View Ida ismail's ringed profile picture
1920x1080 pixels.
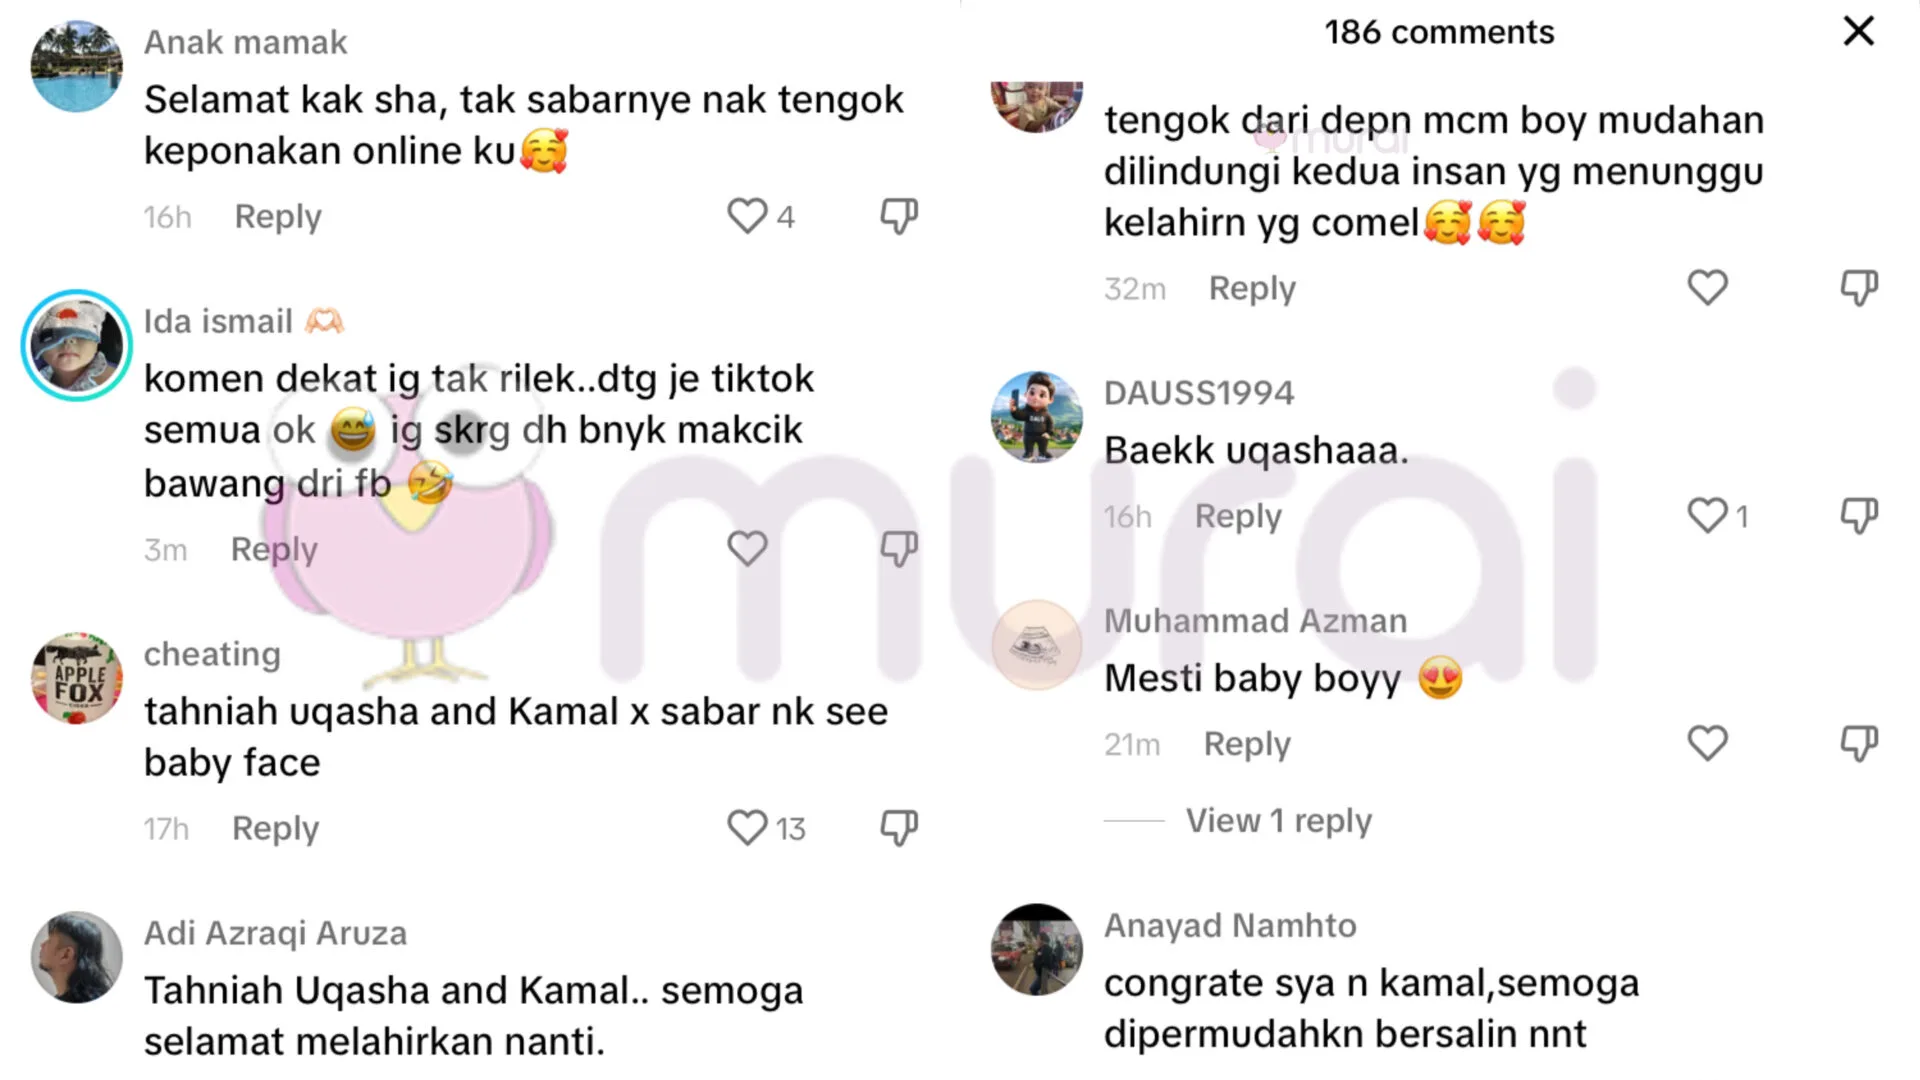click(77, 345)
